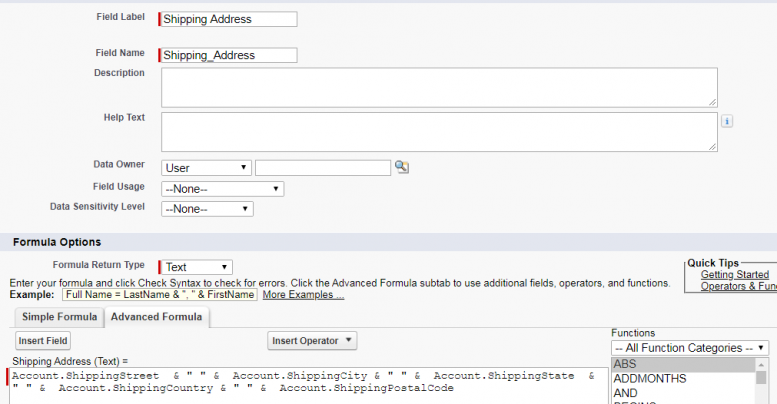Click the Help Text info icon
The height and width of the screenshot is (404, 777).
(x=726, y=121)
